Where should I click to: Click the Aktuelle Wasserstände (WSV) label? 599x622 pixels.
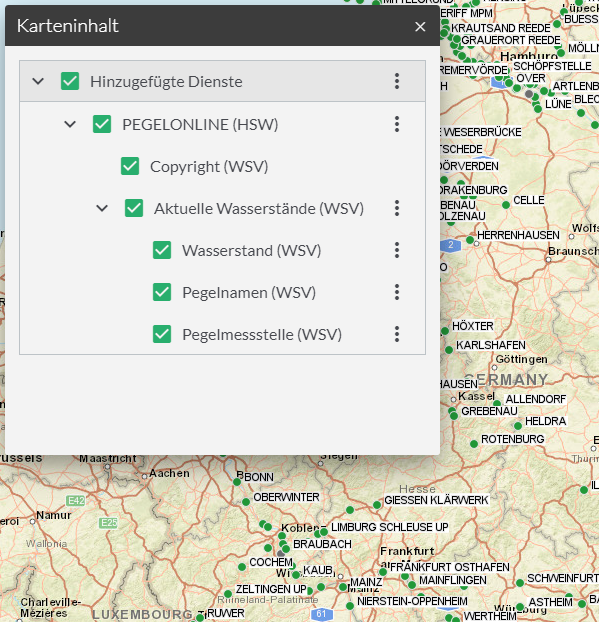[259, 209]
